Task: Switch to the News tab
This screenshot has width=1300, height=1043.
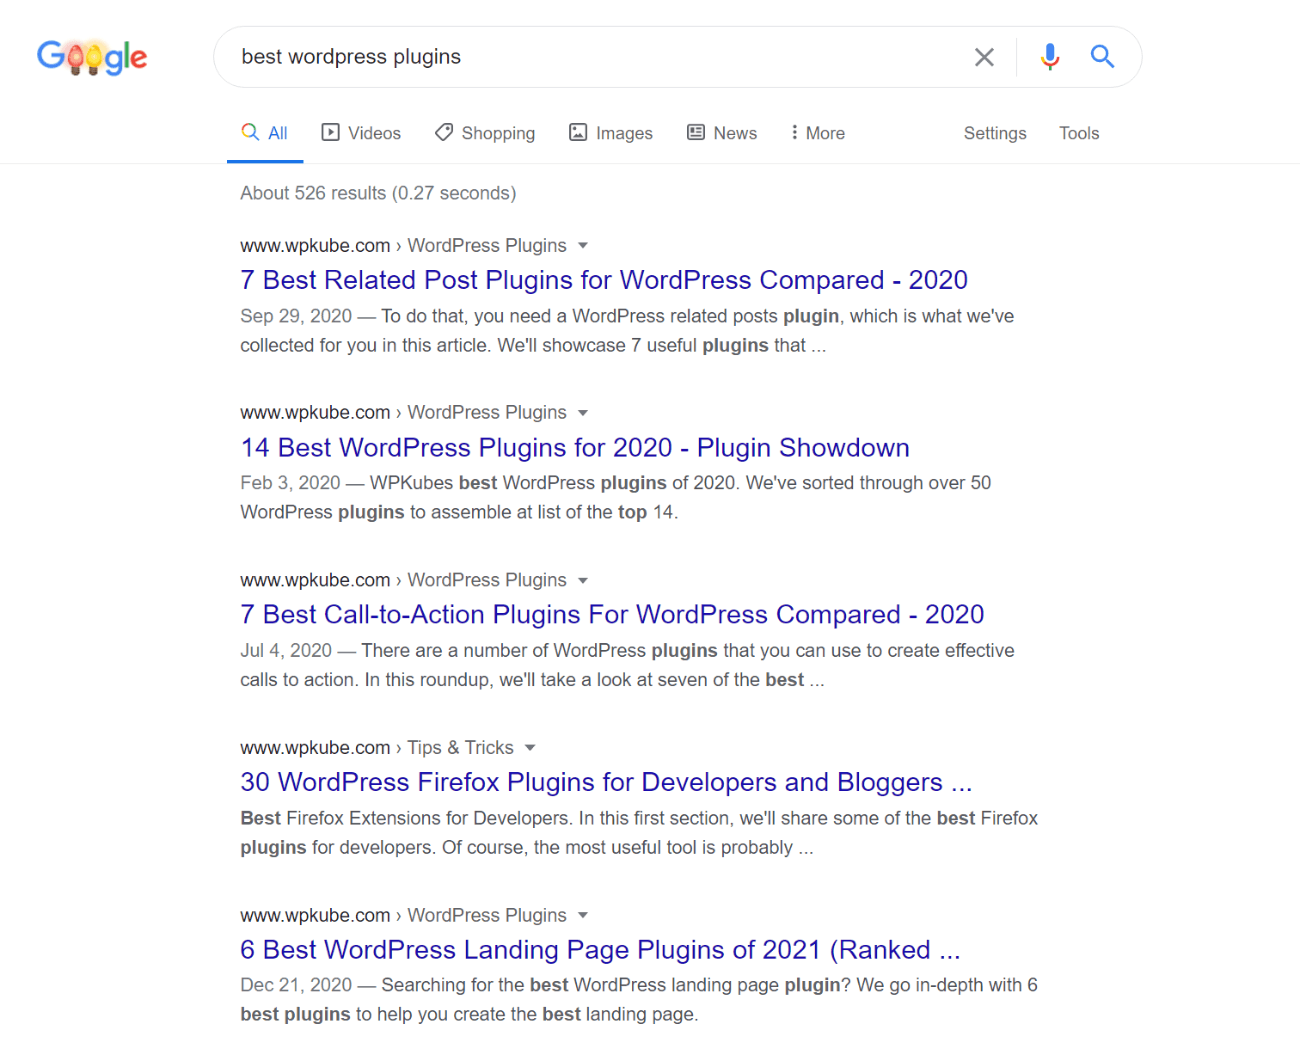Action: 722,133
